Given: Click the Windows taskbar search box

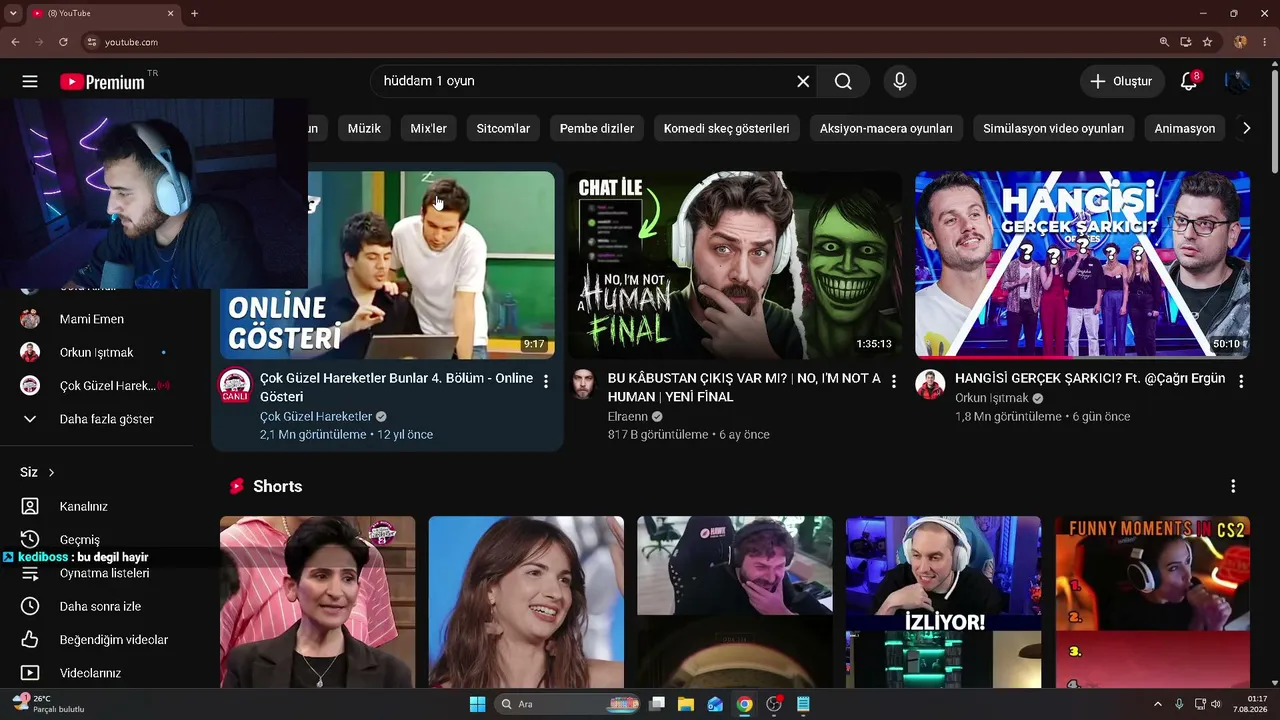Looking at the screenshot, I should pyautogui.click(x=568, y=704).
